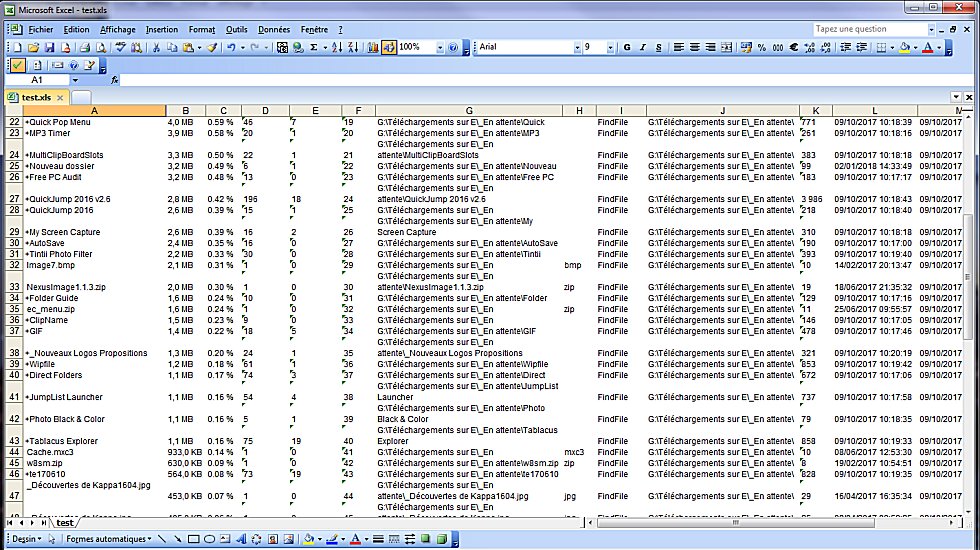Viewport: 980px width, 550px height.
Task: Copy the selection from the standard toolbar
Action: tap(172, 48)
